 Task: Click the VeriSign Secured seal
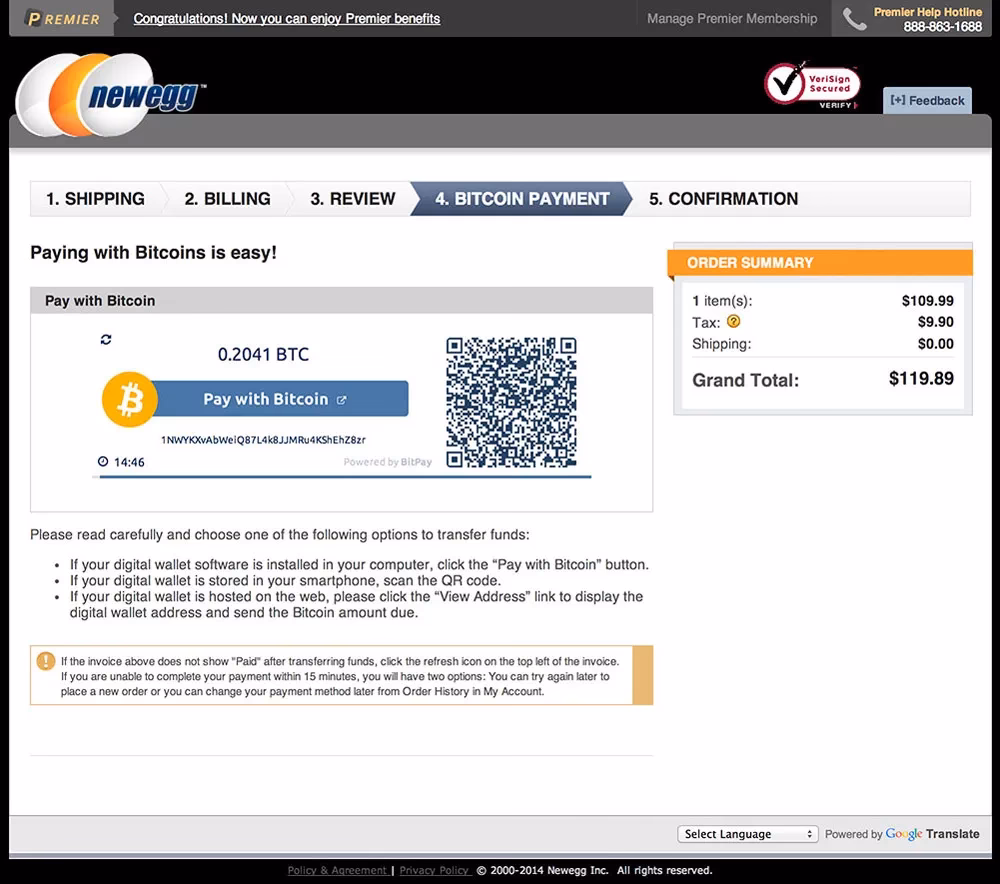click(811, 85)
